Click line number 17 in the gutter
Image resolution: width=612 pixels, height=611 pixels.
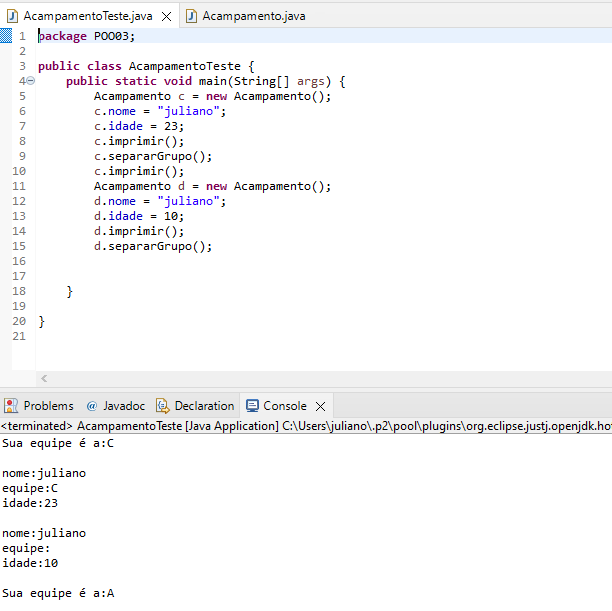coord(19,276)
